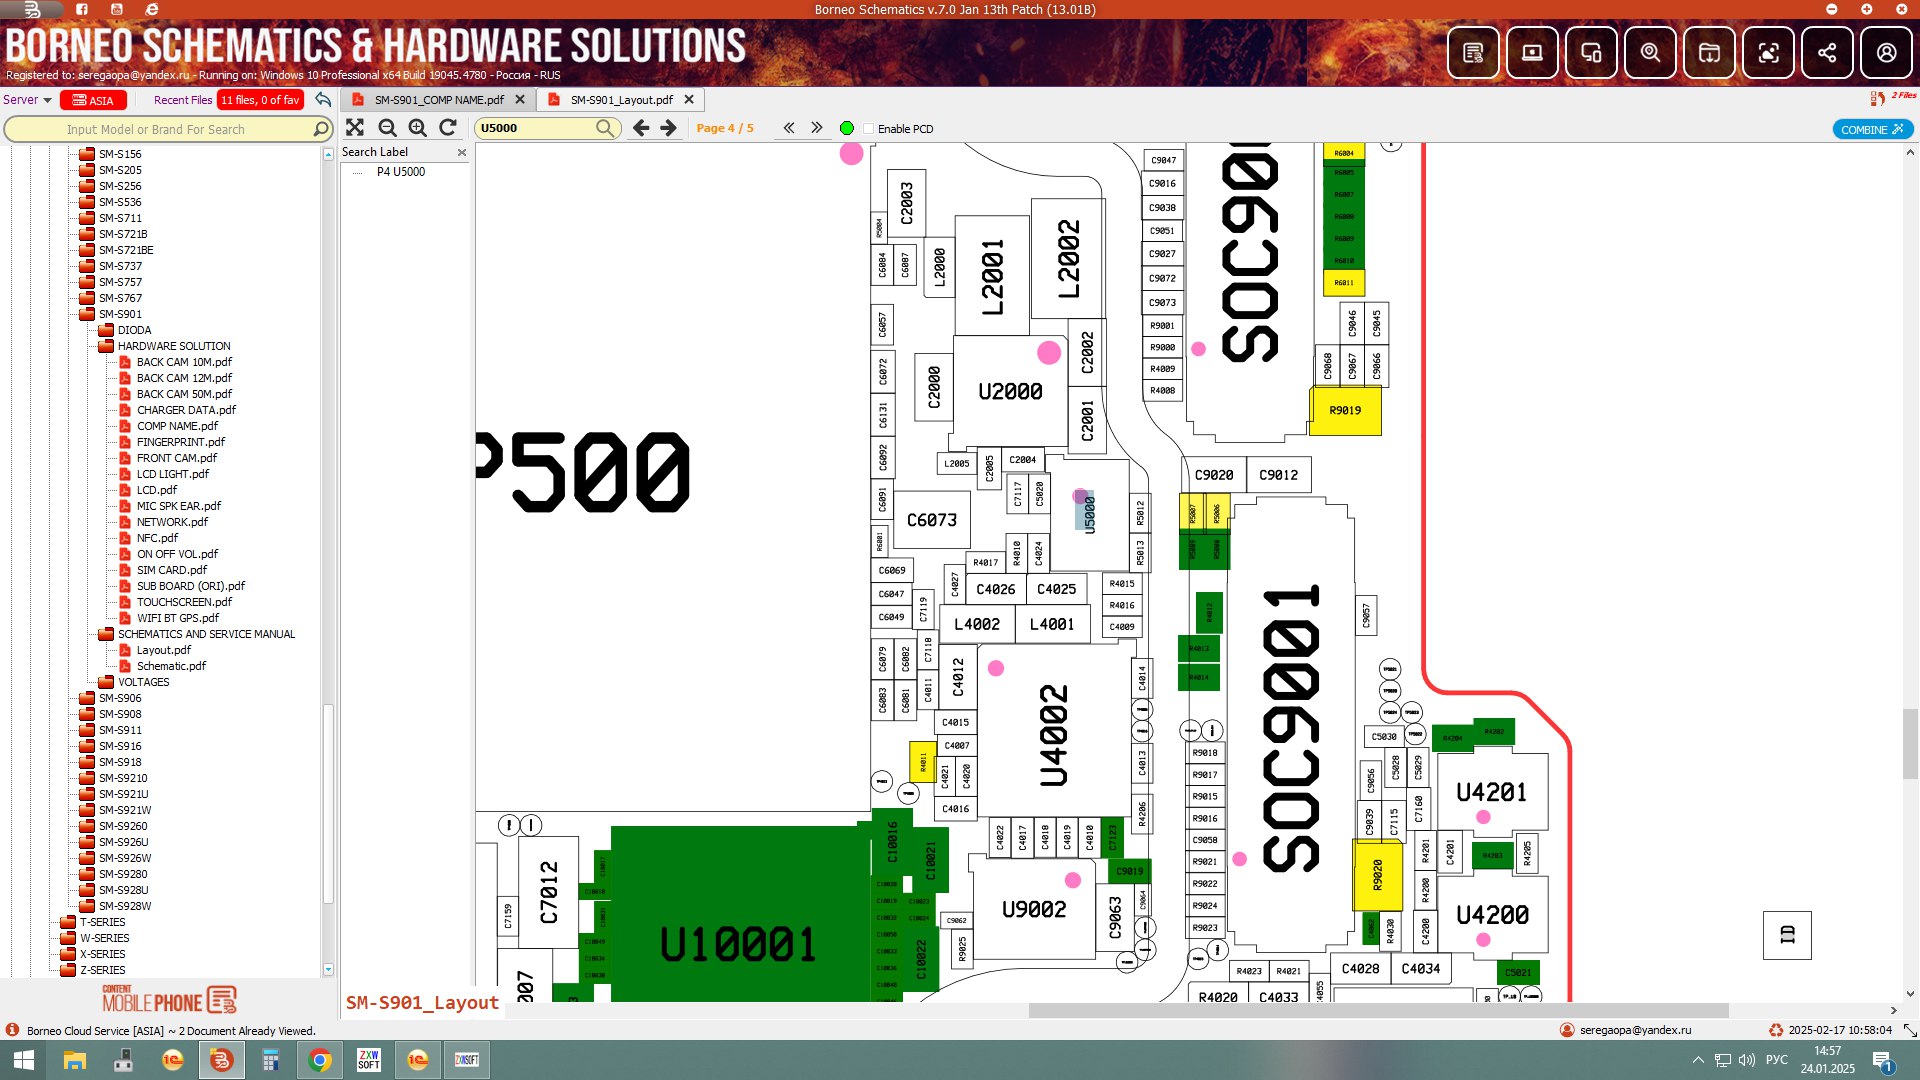Click the search magnifier in U5000 field
Viewport: 1920px width, 1080px height.
(604, 128)
